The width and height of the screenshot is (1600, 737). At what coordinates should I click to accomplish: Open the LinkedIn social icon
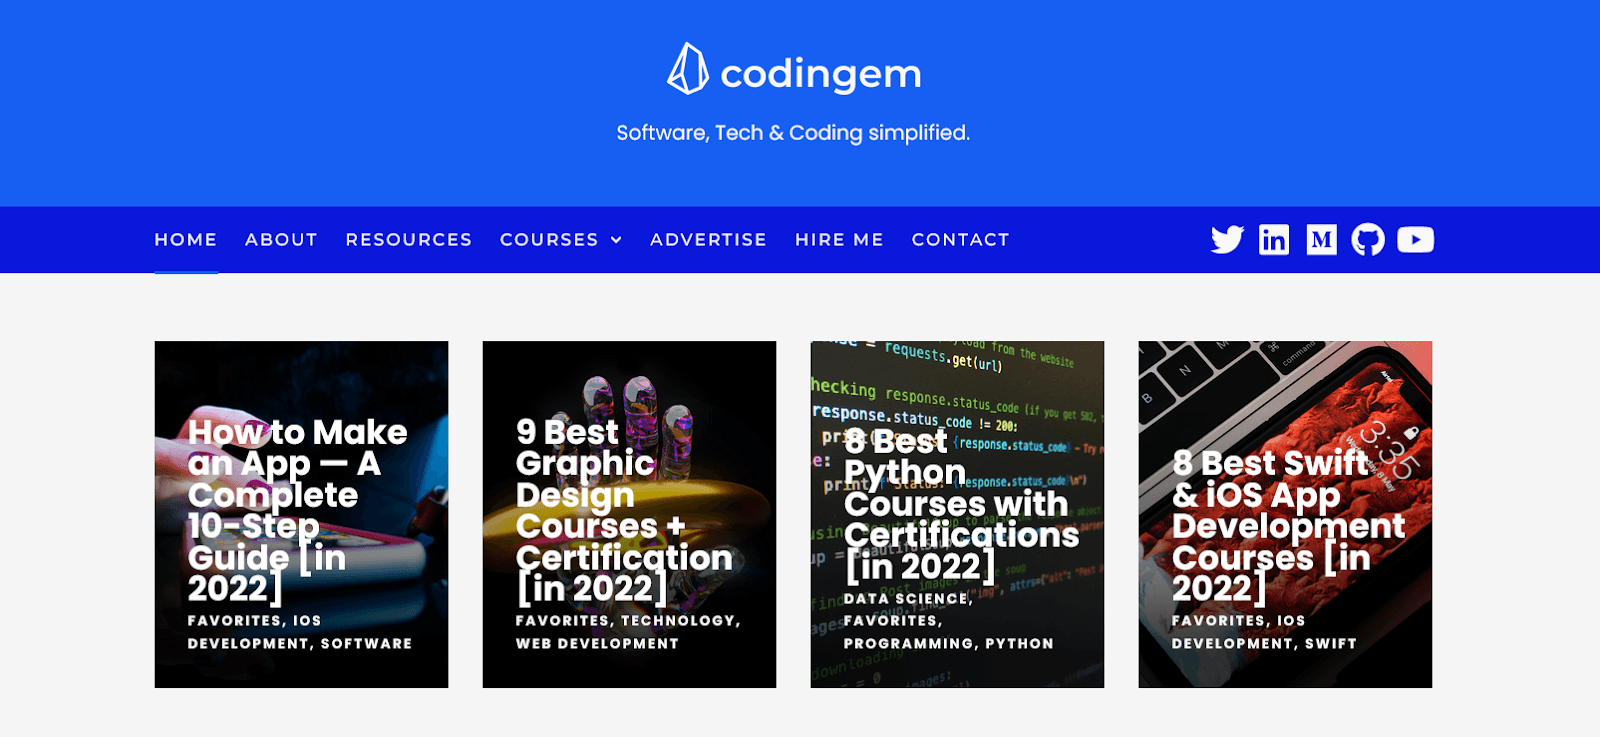tap(1273, 240)
